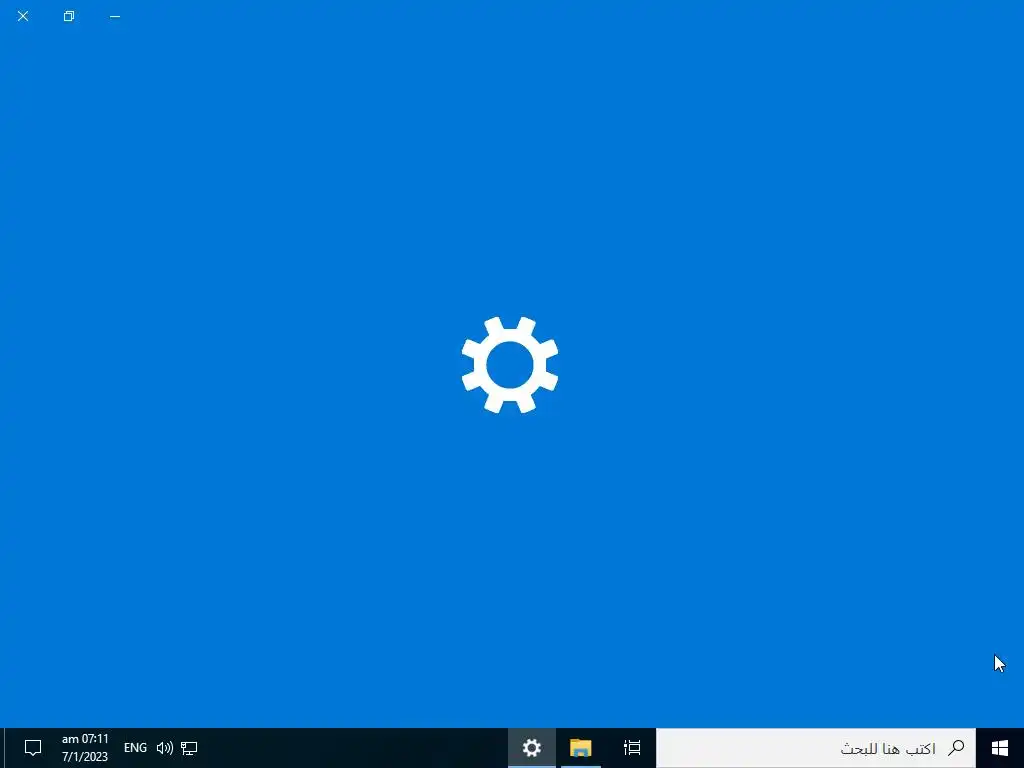The height and width of the screenshot is (768, 1024).
Task: Restore down the Settings window
Action: (x=69, y=16)
